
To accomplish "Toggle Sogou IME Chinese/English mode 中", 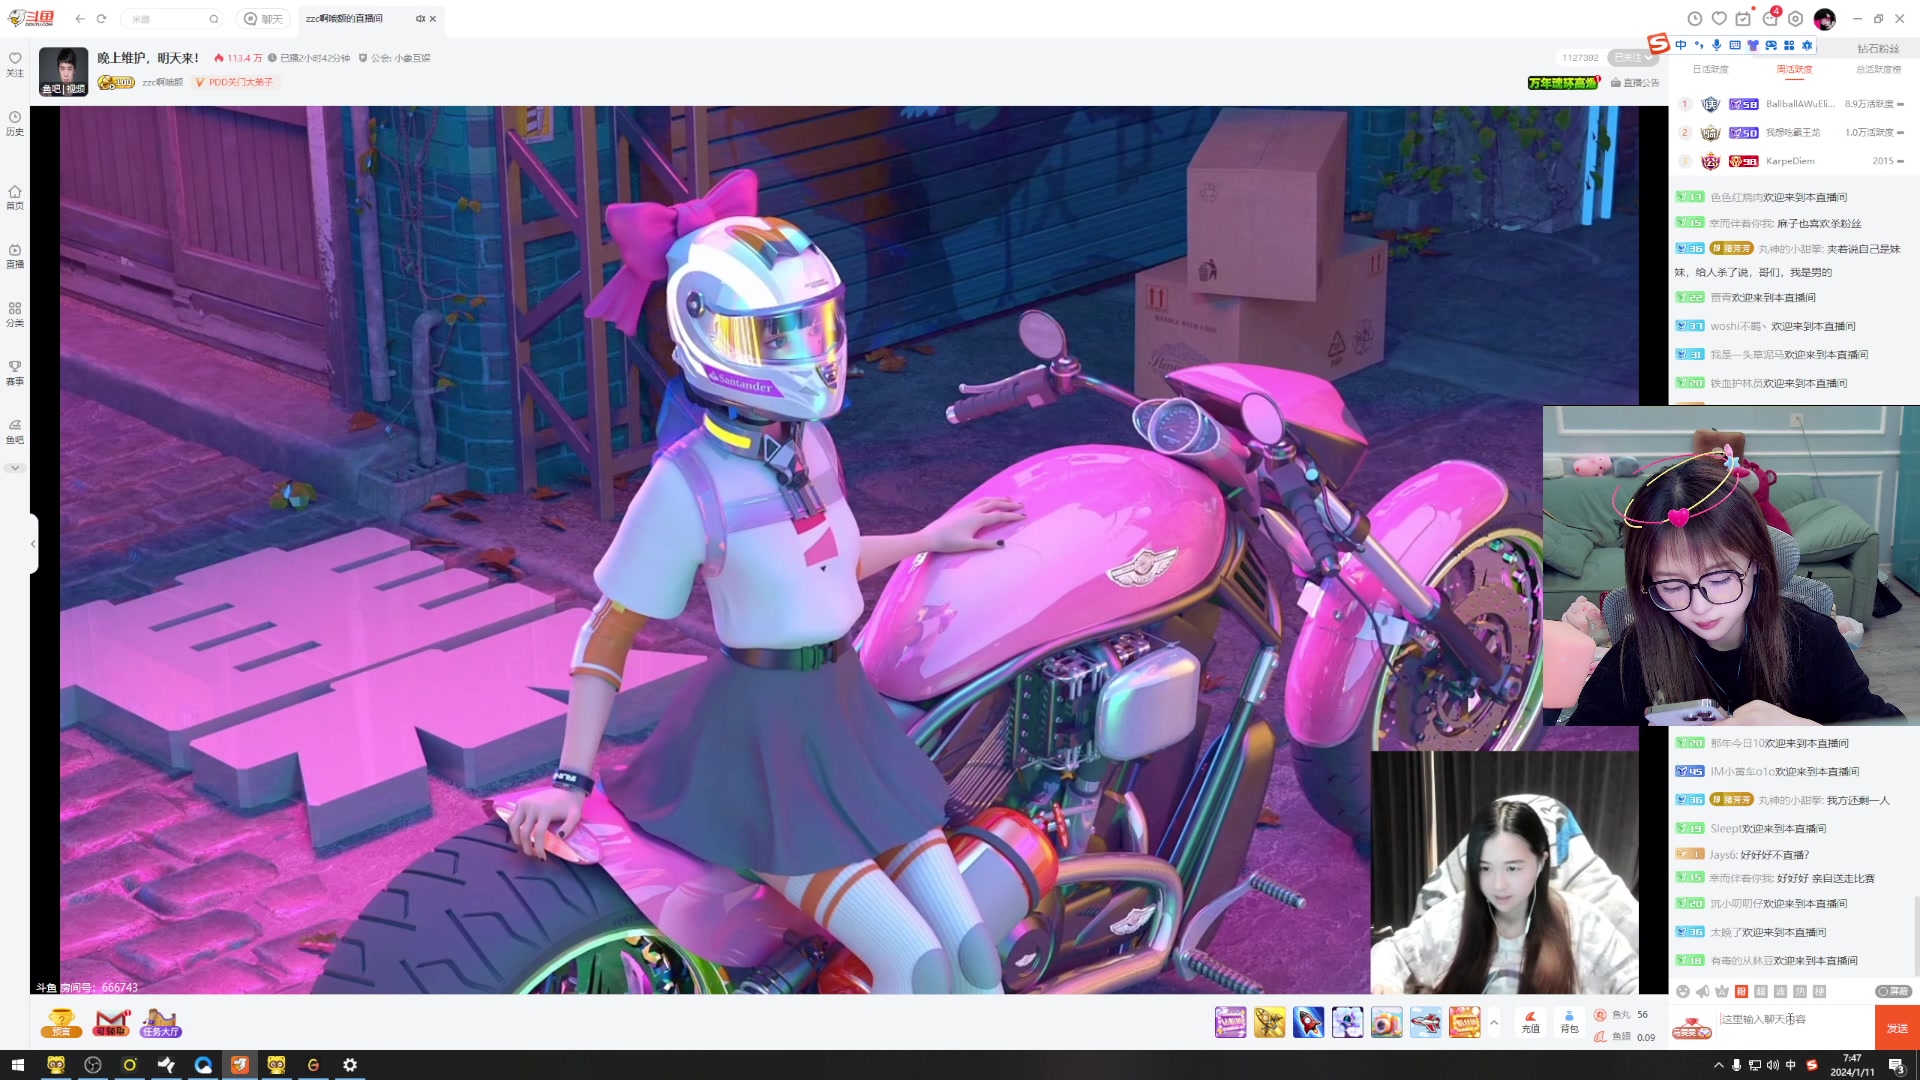I will point(1681,45).
